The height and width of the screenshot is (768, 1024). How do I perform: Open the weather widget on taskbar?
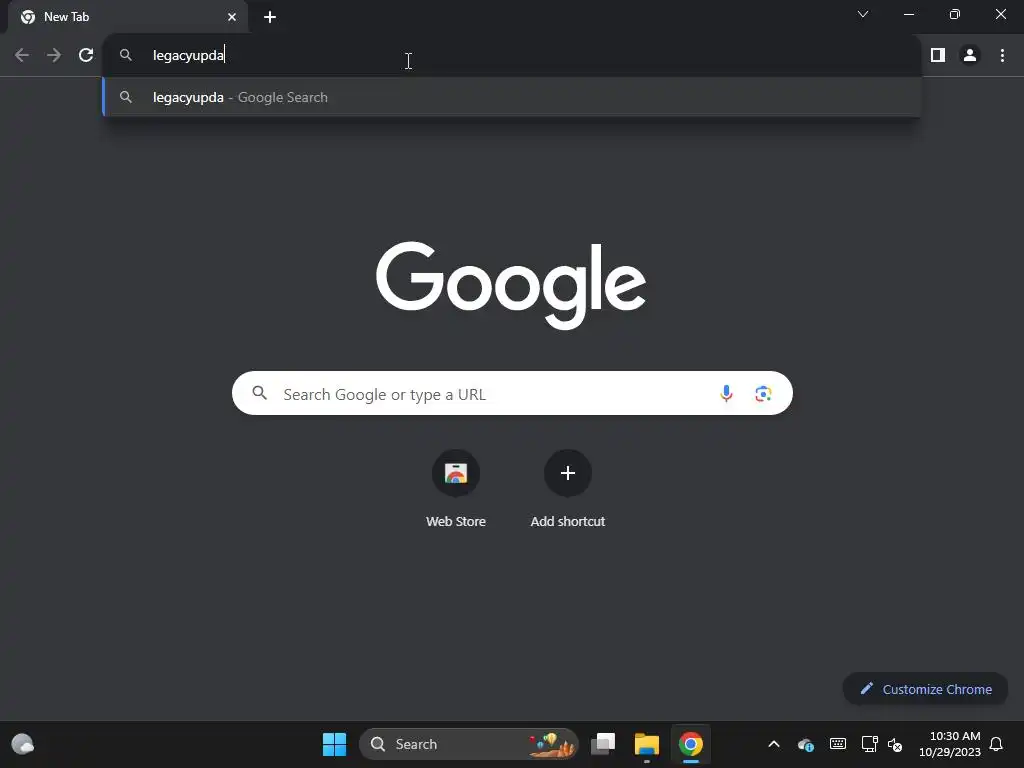[22, 744]
